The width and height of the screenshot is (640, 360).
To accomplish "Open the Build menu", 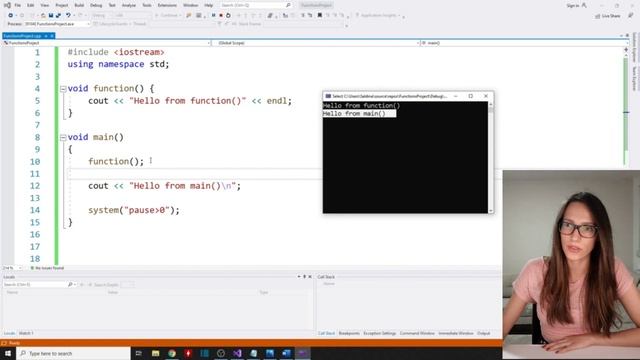I will click(x=79, y=5).
